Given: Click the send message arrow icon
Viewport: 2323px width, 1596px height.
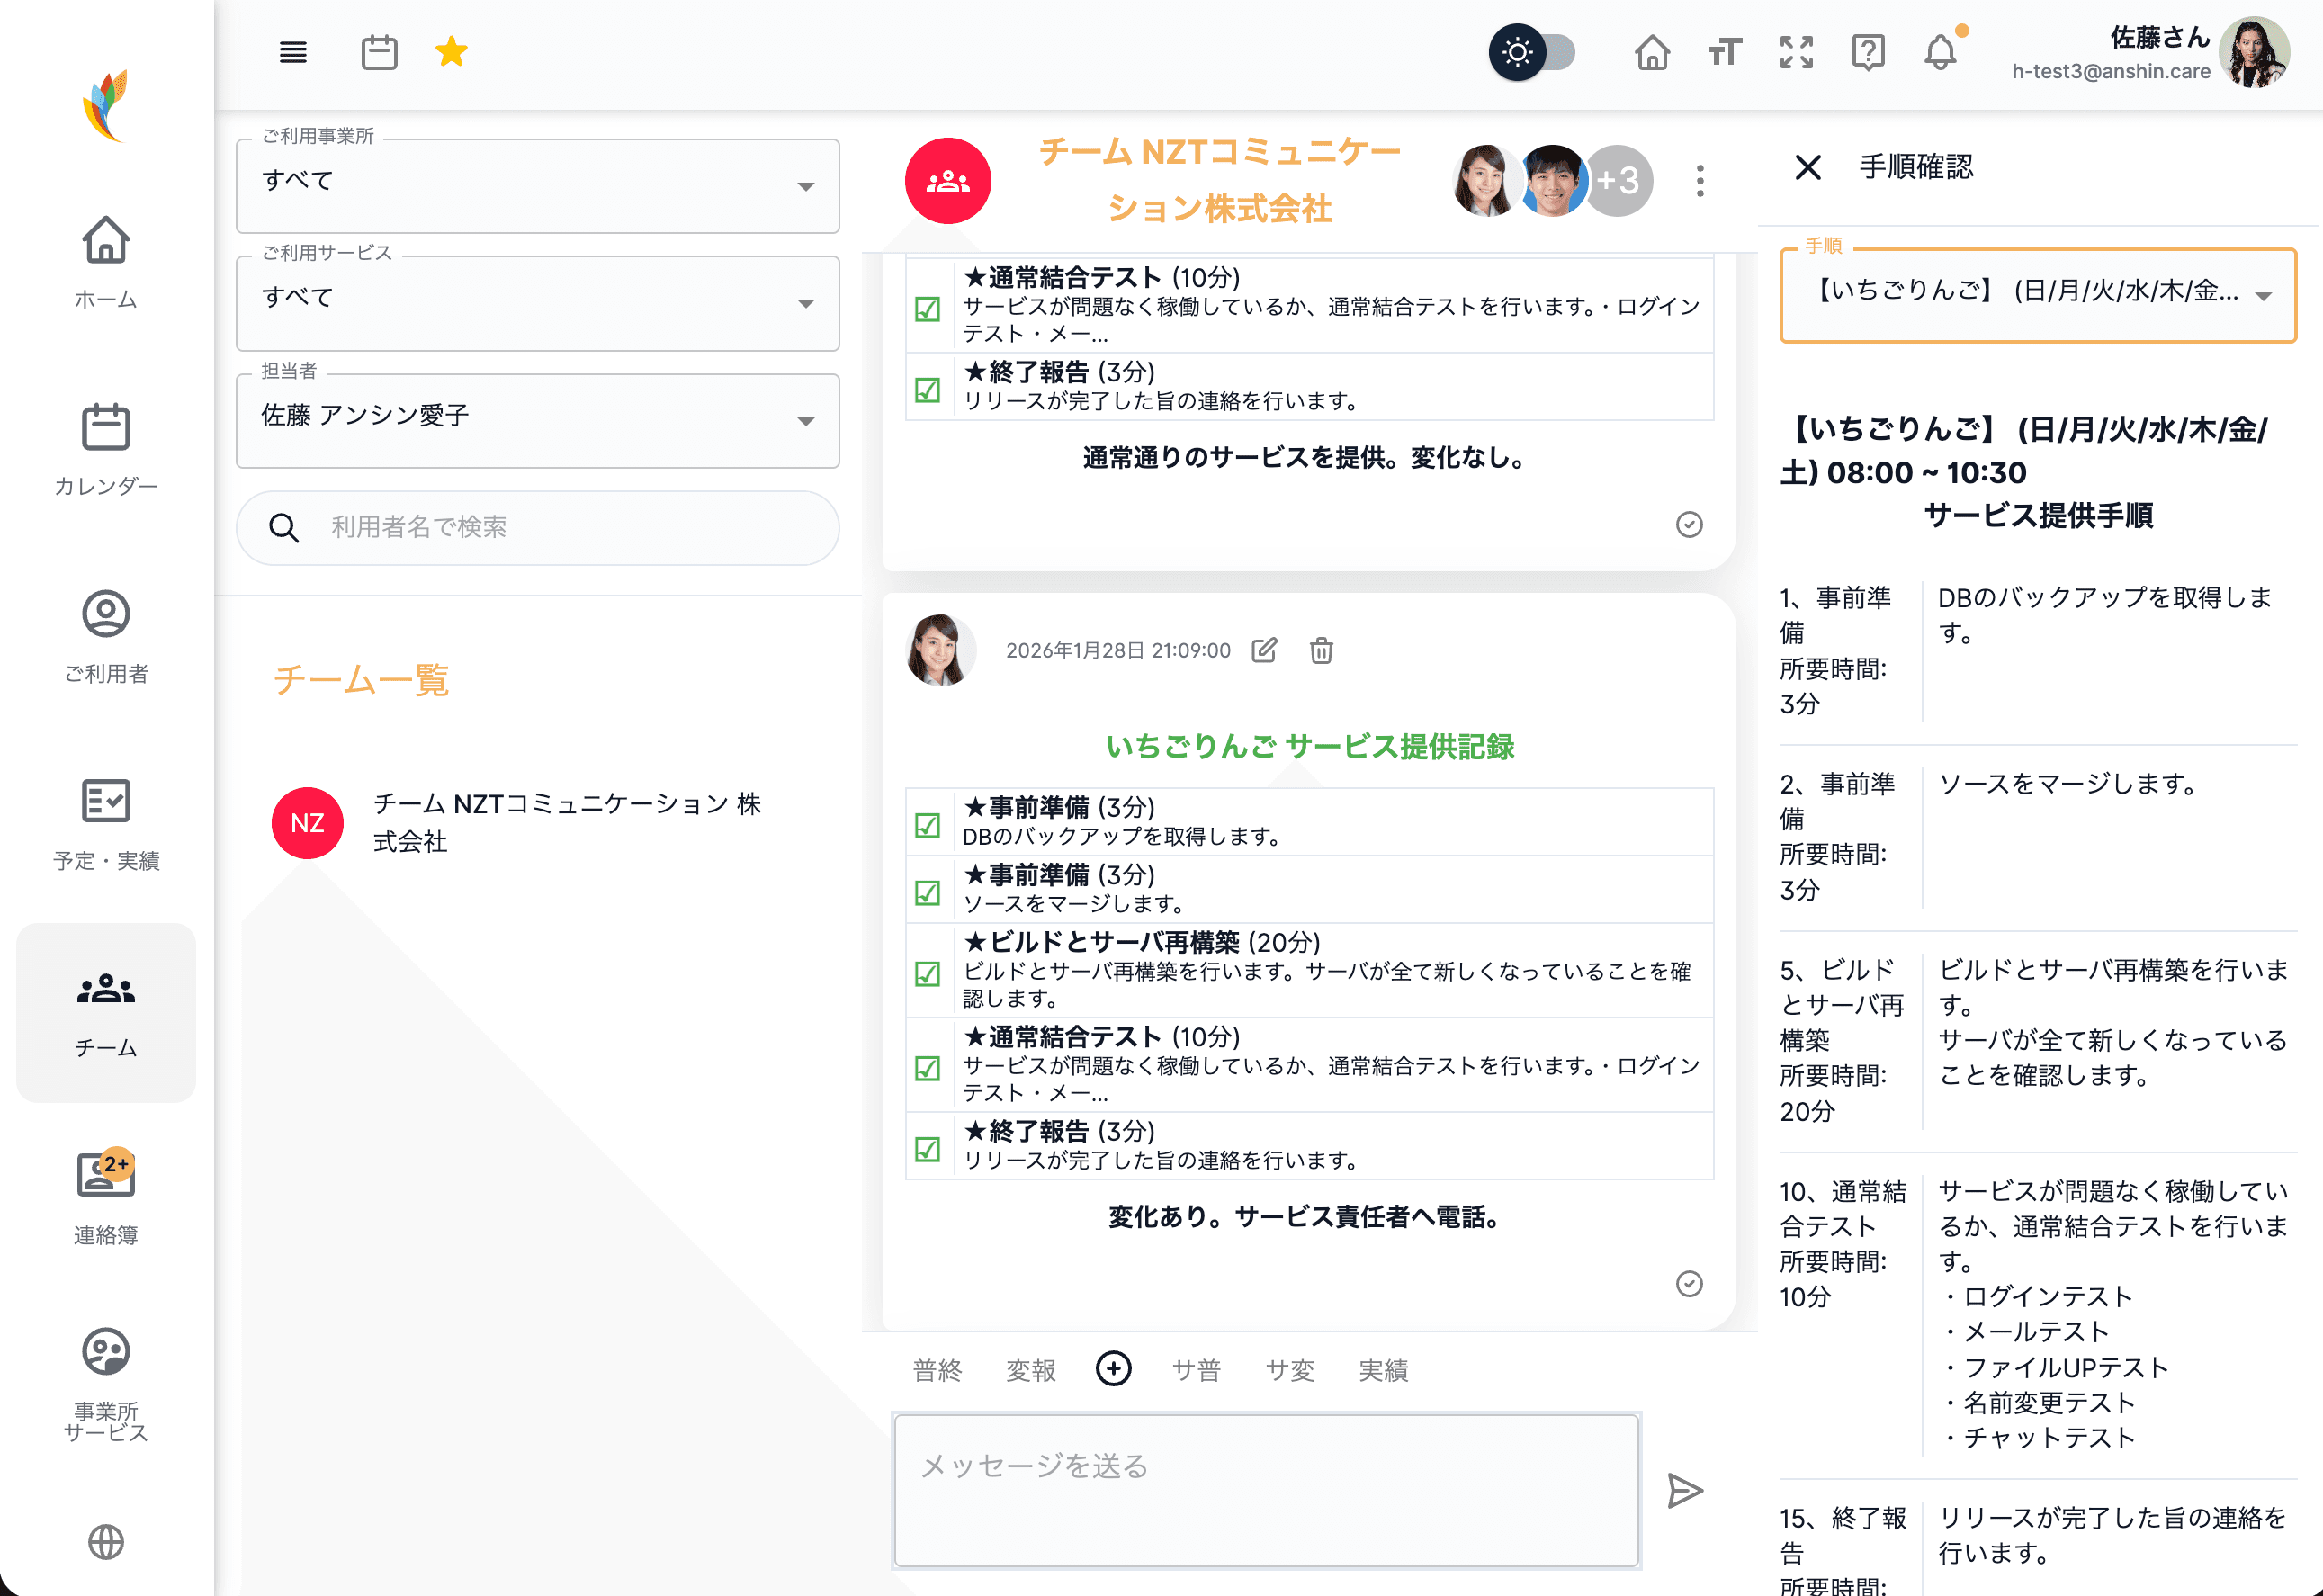Looking at the screenshot, I should click(1685, 1490).
